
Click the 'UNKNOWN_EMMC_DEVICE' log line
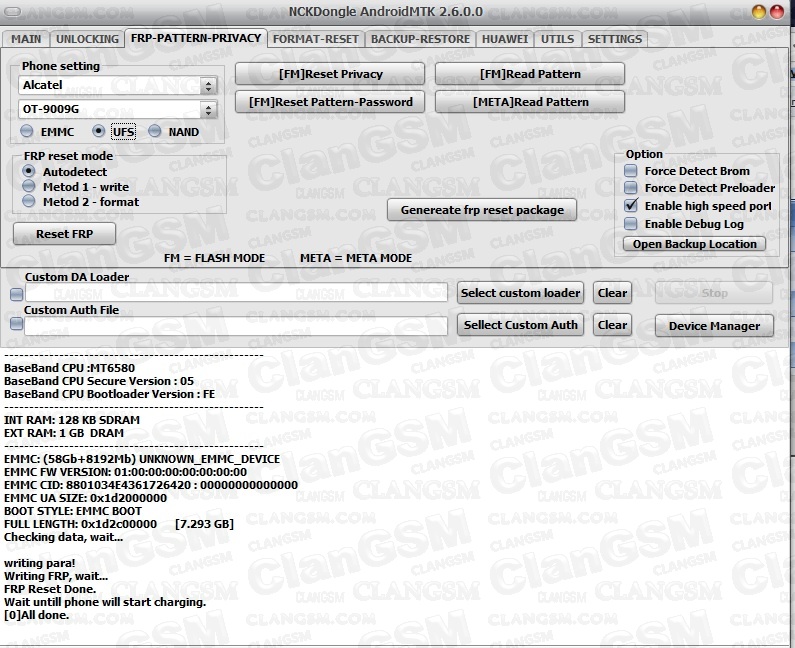(142, 459)
